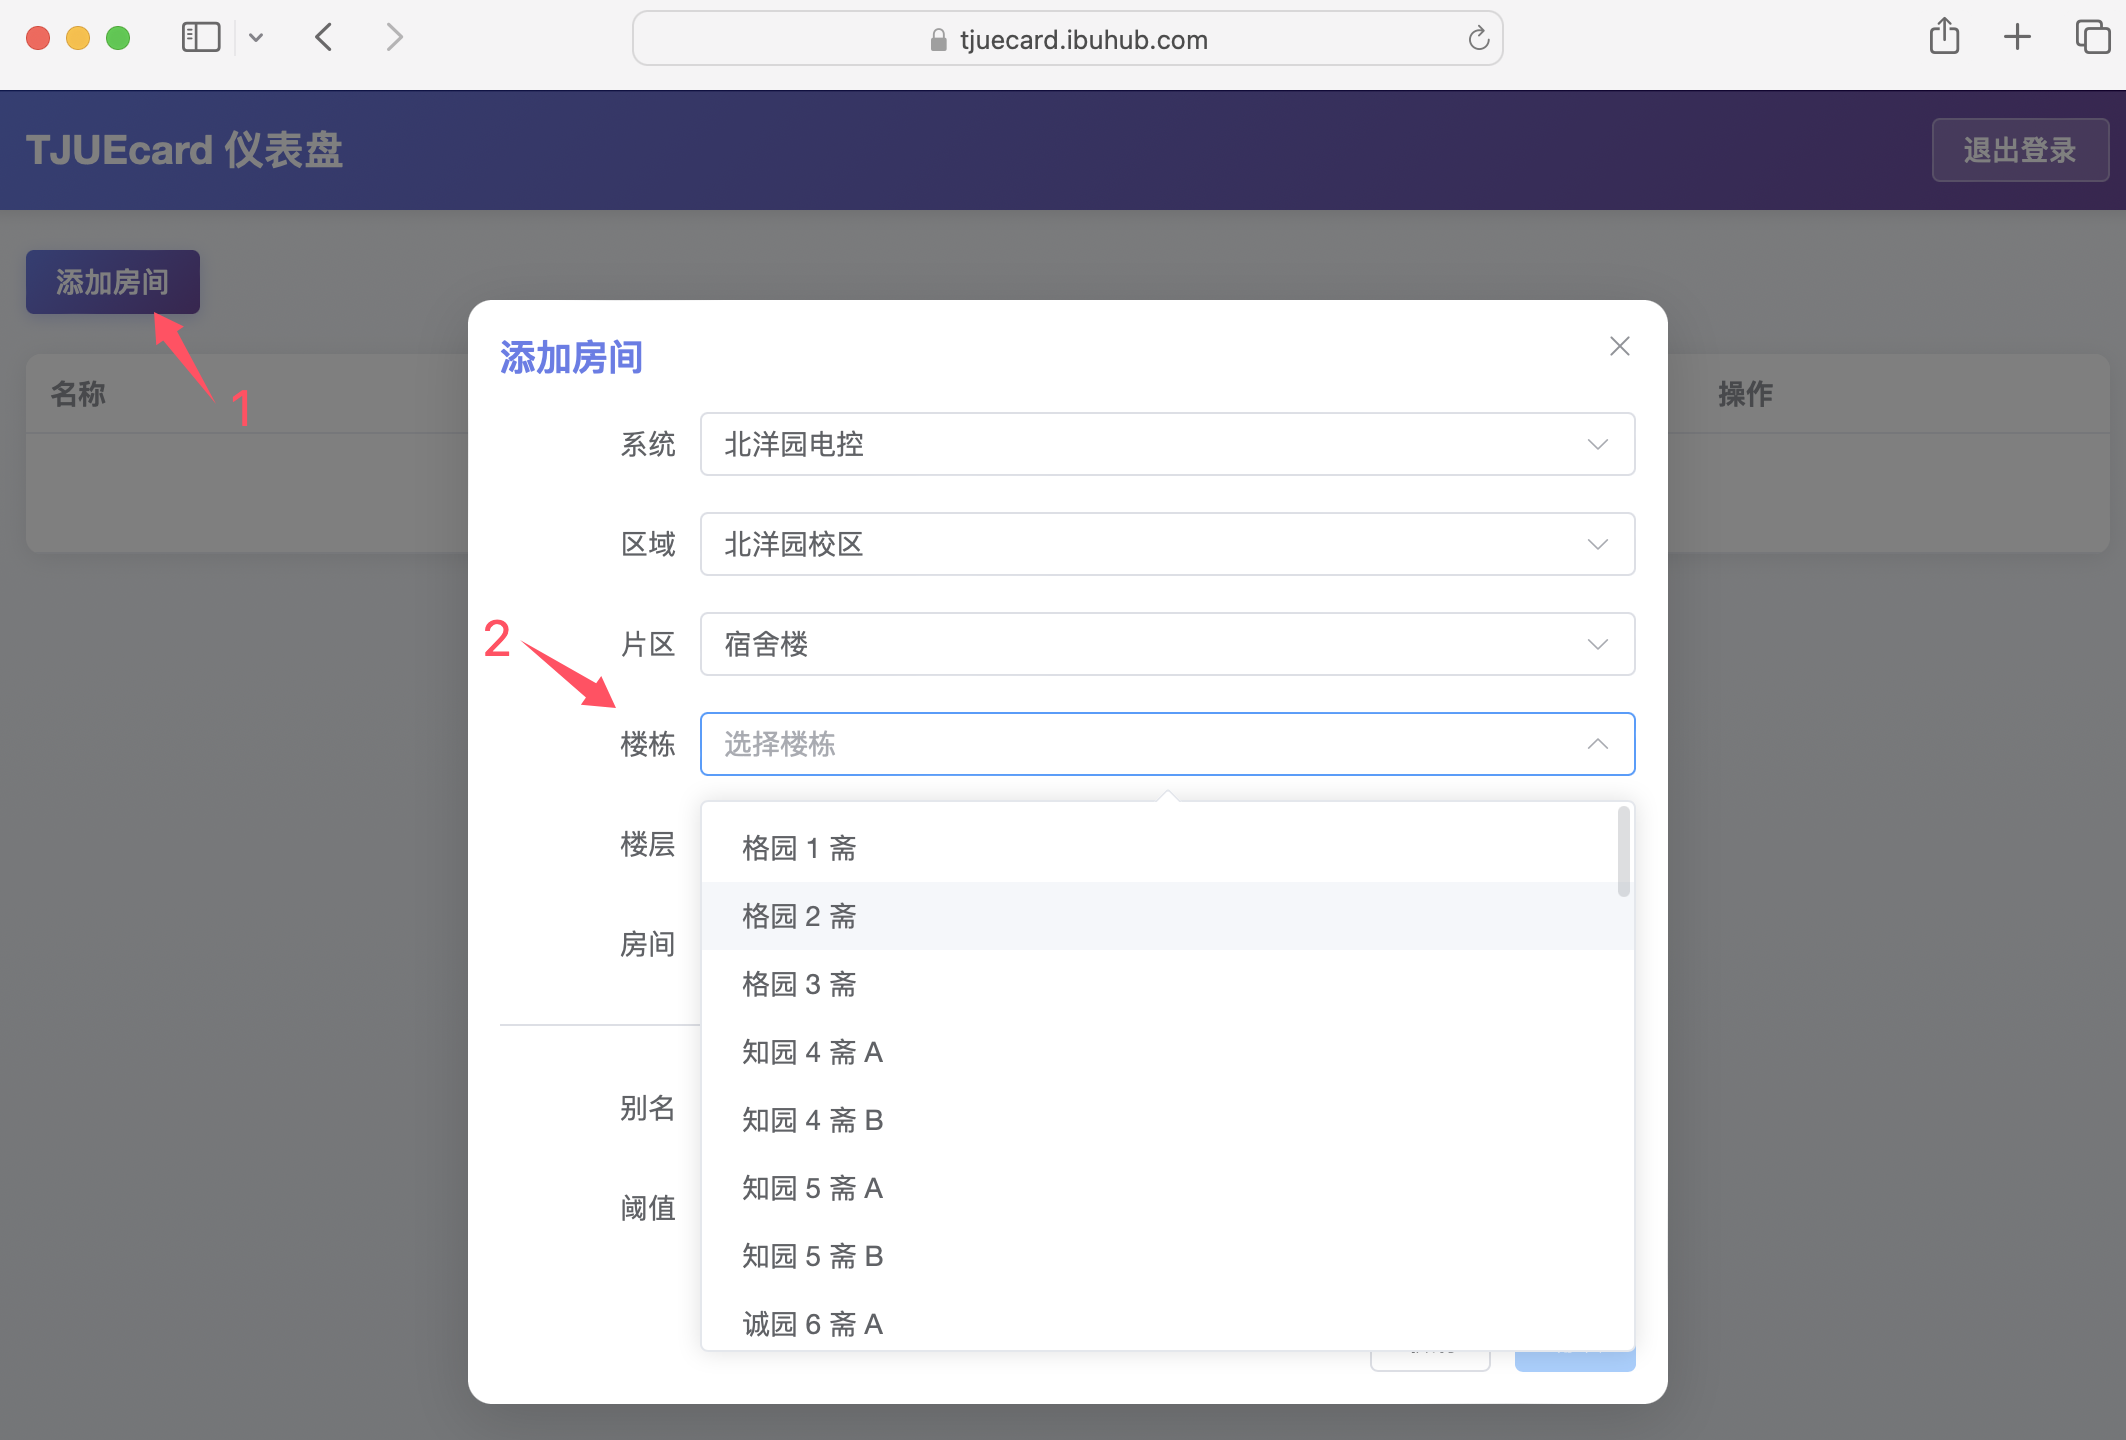The width and height of the screenshot is (2126, 1440).
Task: Show tab overview icon
Action: point(2092,37)
